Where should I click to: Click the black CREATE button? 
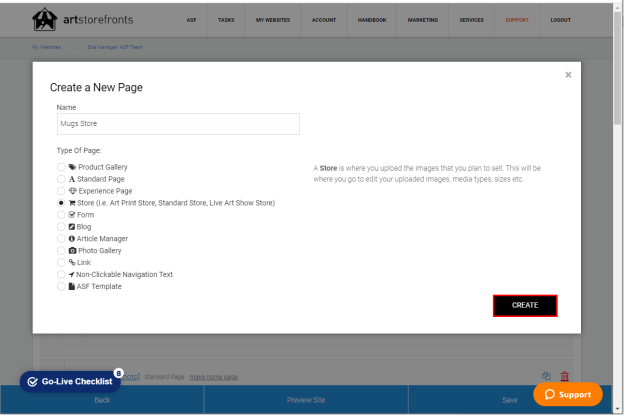[525, 306]
